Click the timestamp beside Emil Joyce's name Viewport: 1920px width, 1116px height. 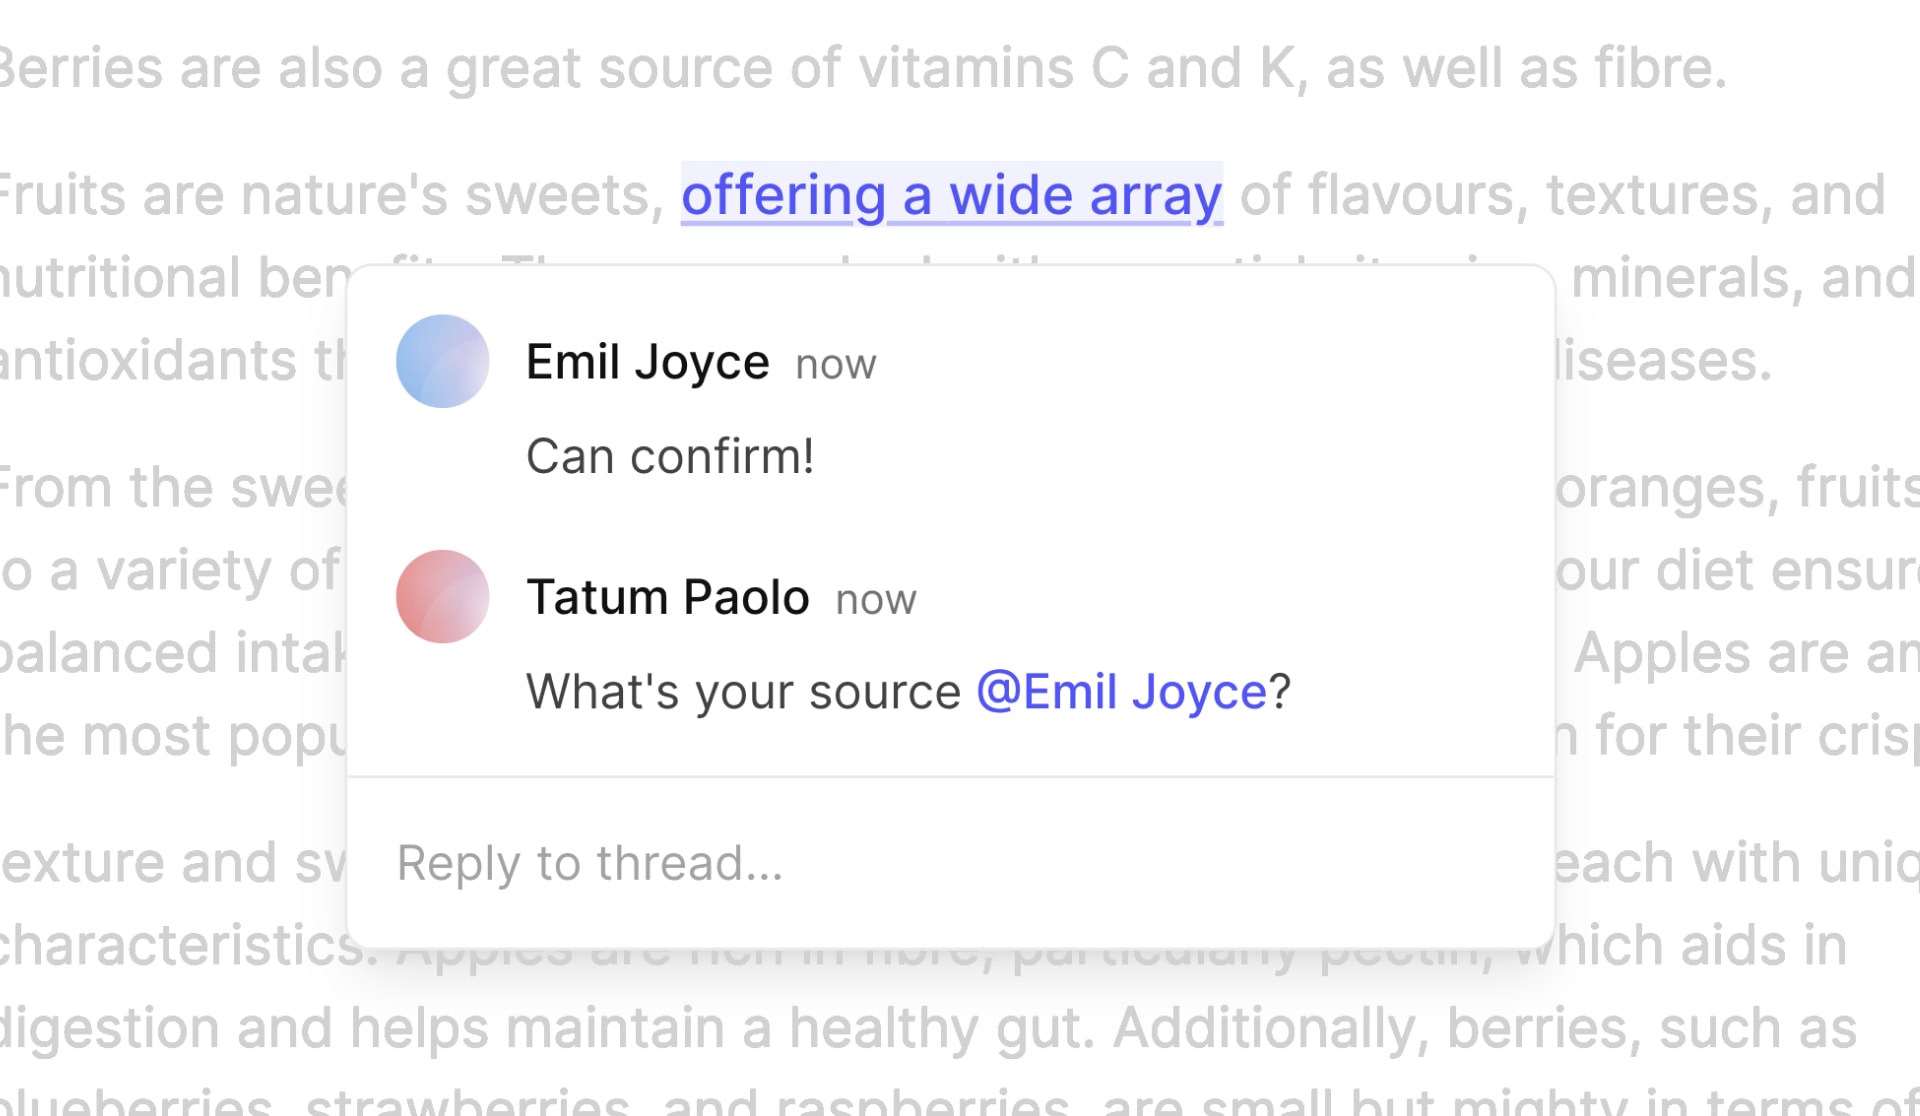pyautogui.click(x=835, y=365)
